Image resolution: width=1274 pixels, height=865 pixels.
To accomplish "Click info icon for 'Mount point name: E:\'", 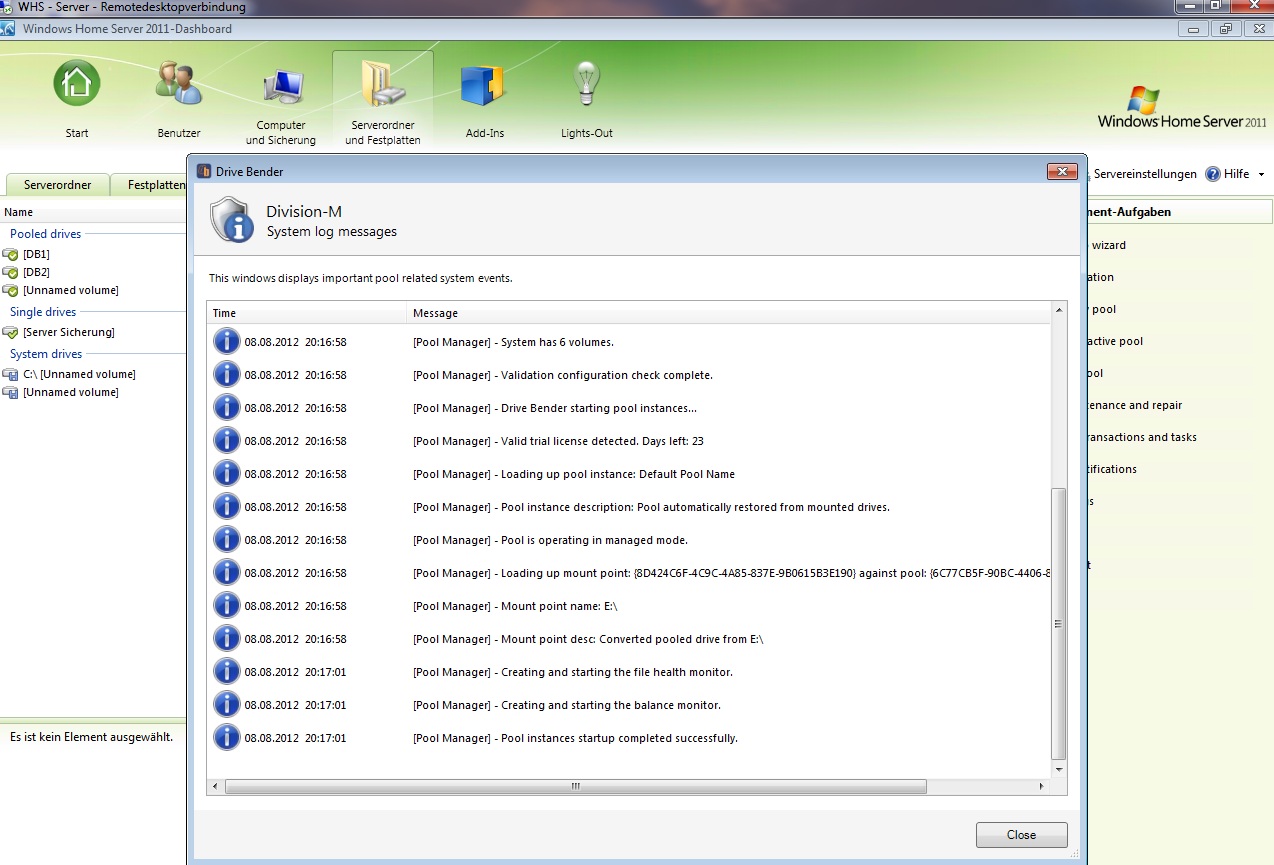I will [x=227, y=606].
